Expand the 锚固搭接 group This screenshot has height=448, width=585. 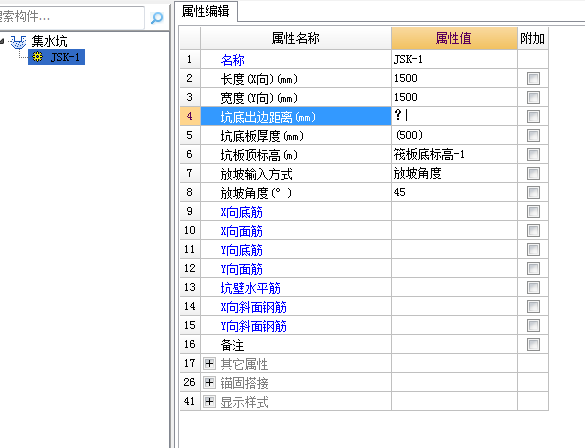(x=209, y=382)
